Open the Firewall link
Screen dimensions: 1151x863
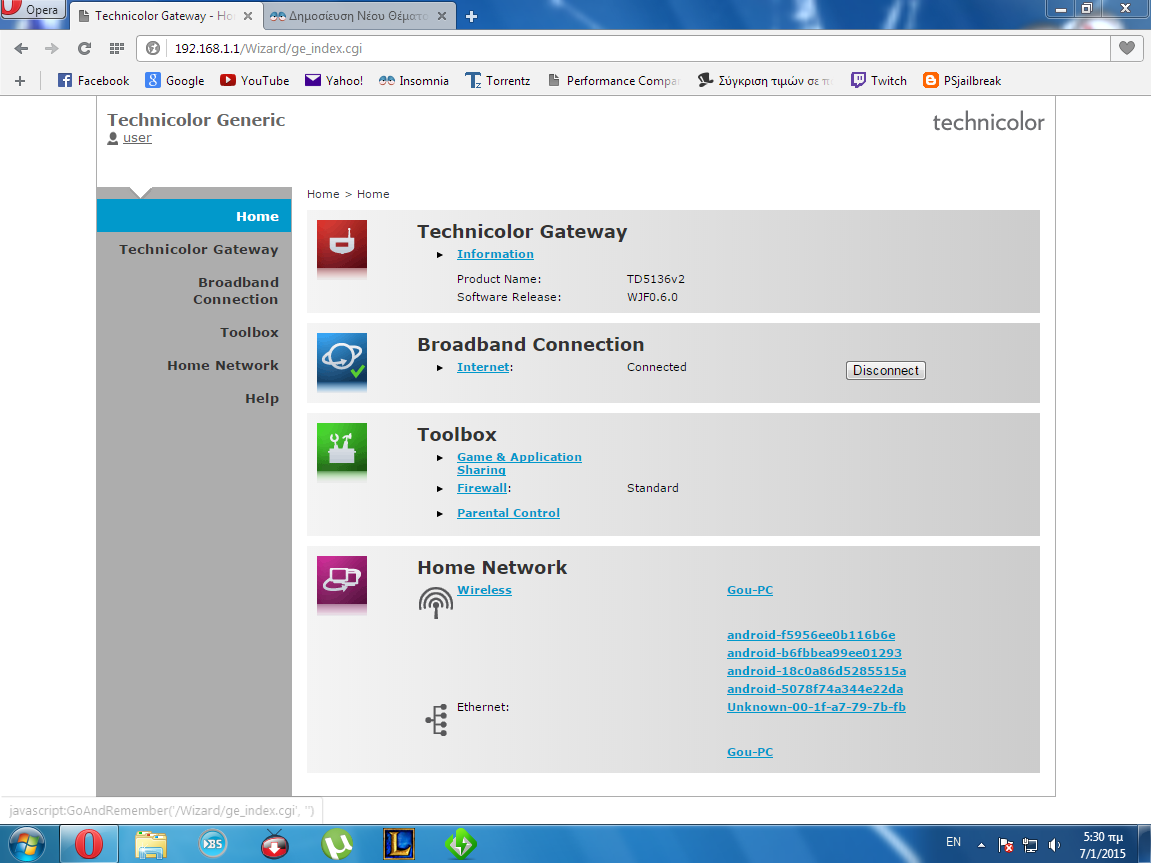(x=482, y=488)
